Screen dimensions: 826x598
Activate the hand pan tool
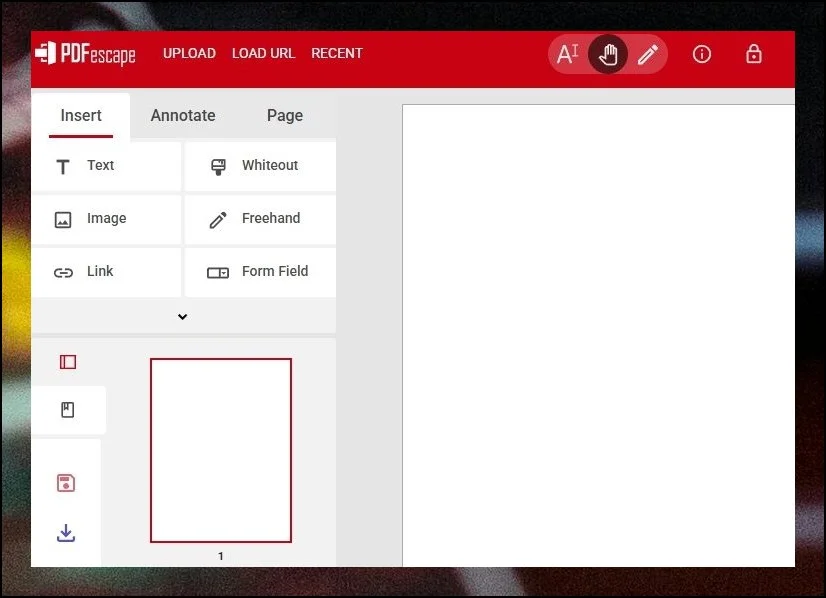[608, 54]
